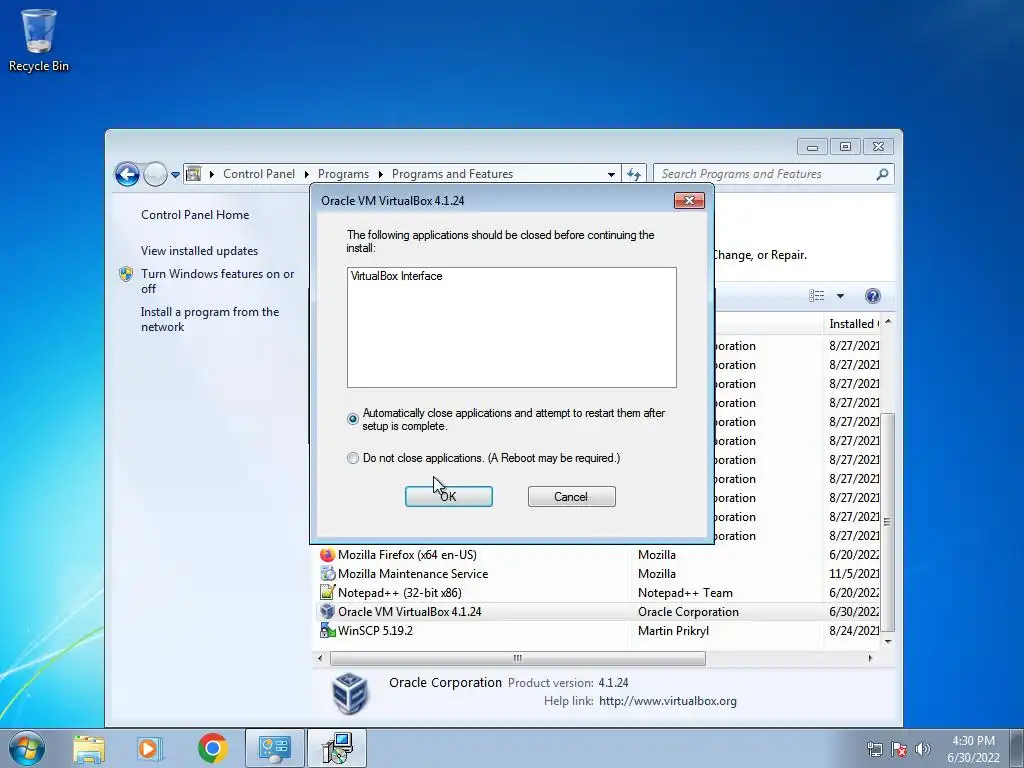The height and width of the screenshot is (768, 1024).
Task: Open the http://www.virtualbox.org help link
Action: tap(667, 701)
